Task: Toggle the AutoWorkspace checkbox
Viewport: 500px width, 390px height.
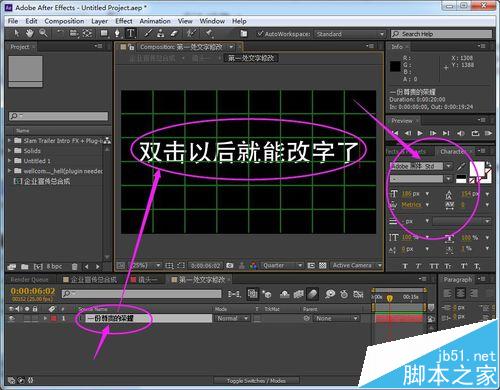Action: coord(260,34)
